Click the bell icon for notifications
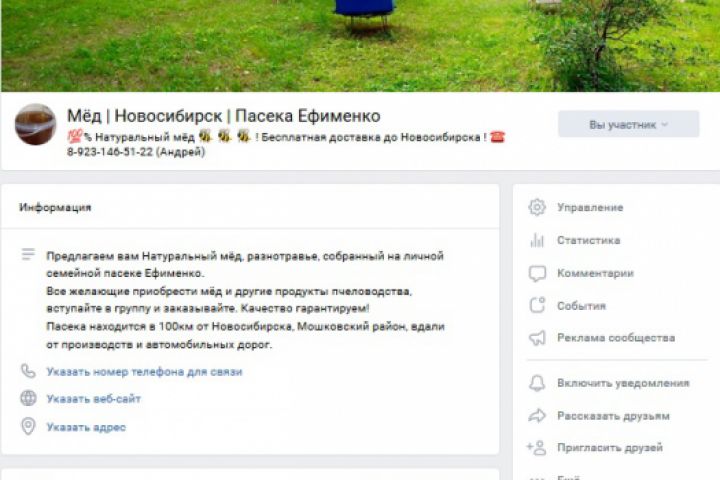This screenshot has width=720, height=480. (x=537, y=383)
